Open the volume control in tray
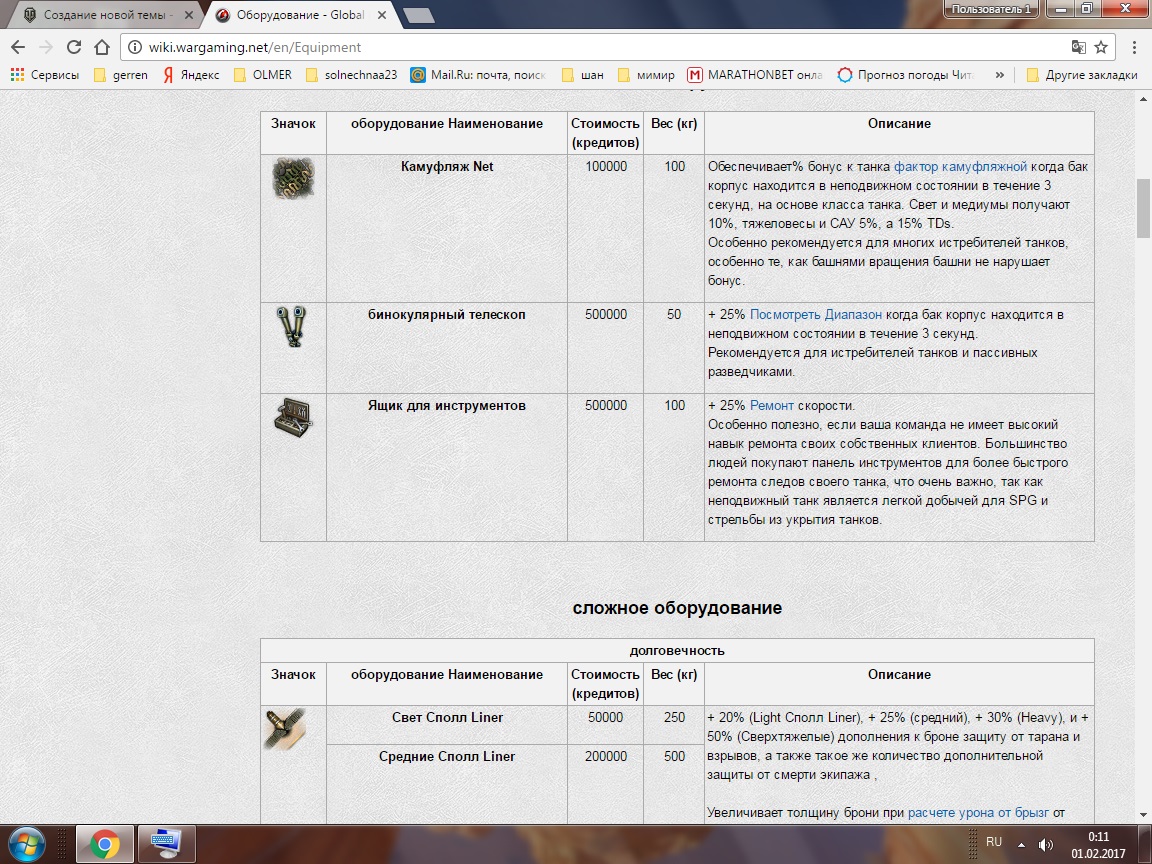The width and height of the screenshot is (1152, 864). 1045,844
